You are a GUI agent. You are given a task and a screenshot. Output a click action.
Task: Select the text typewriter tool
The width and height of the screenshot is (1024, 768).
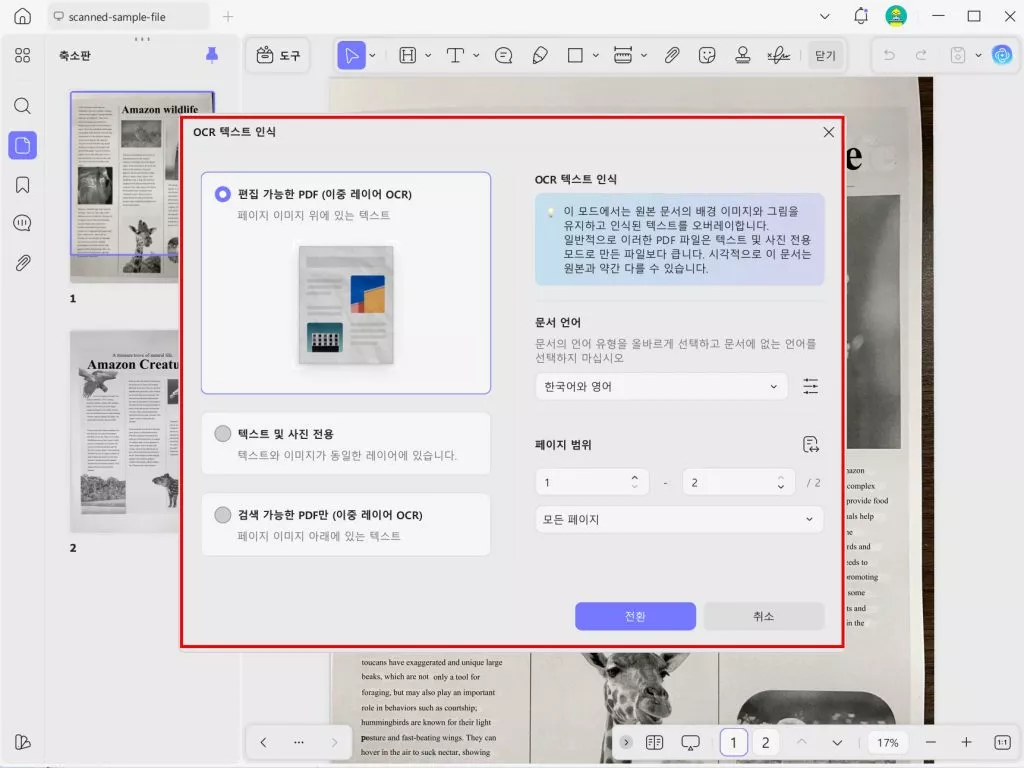tap(455, 56)
